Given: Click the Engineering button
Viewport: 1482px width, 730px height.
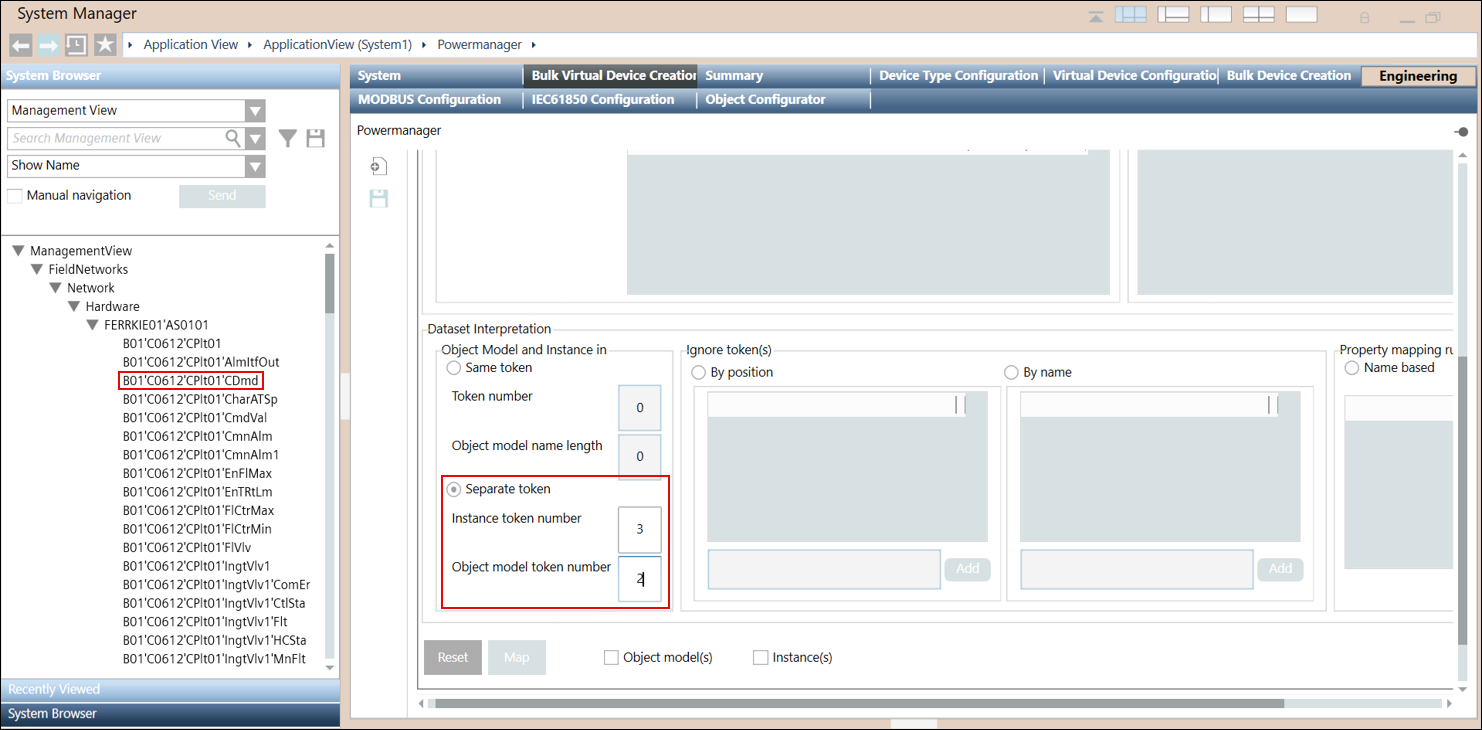Looking at the screenshot, I should coord(1417,76).
